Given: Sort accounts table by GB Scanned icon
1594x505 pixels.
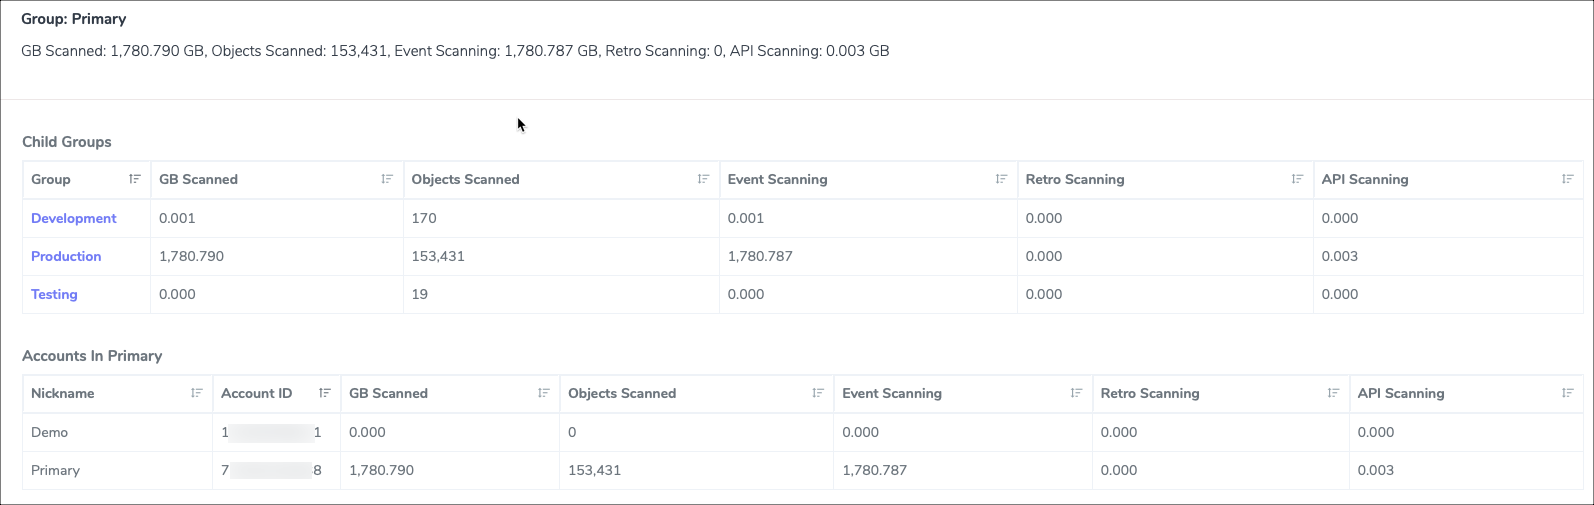Looking at the screenshot, I should click(x=544, y=393).
